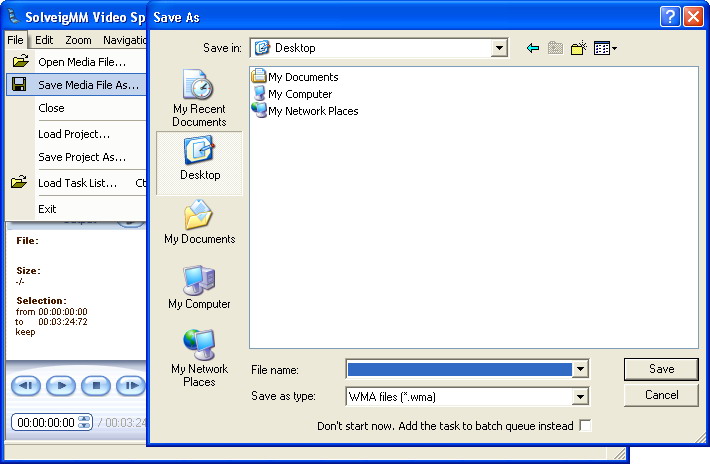The width and height of the screenshot is (710, 464).
Task: Close the Save As dialog
Action: click(693, 17)
